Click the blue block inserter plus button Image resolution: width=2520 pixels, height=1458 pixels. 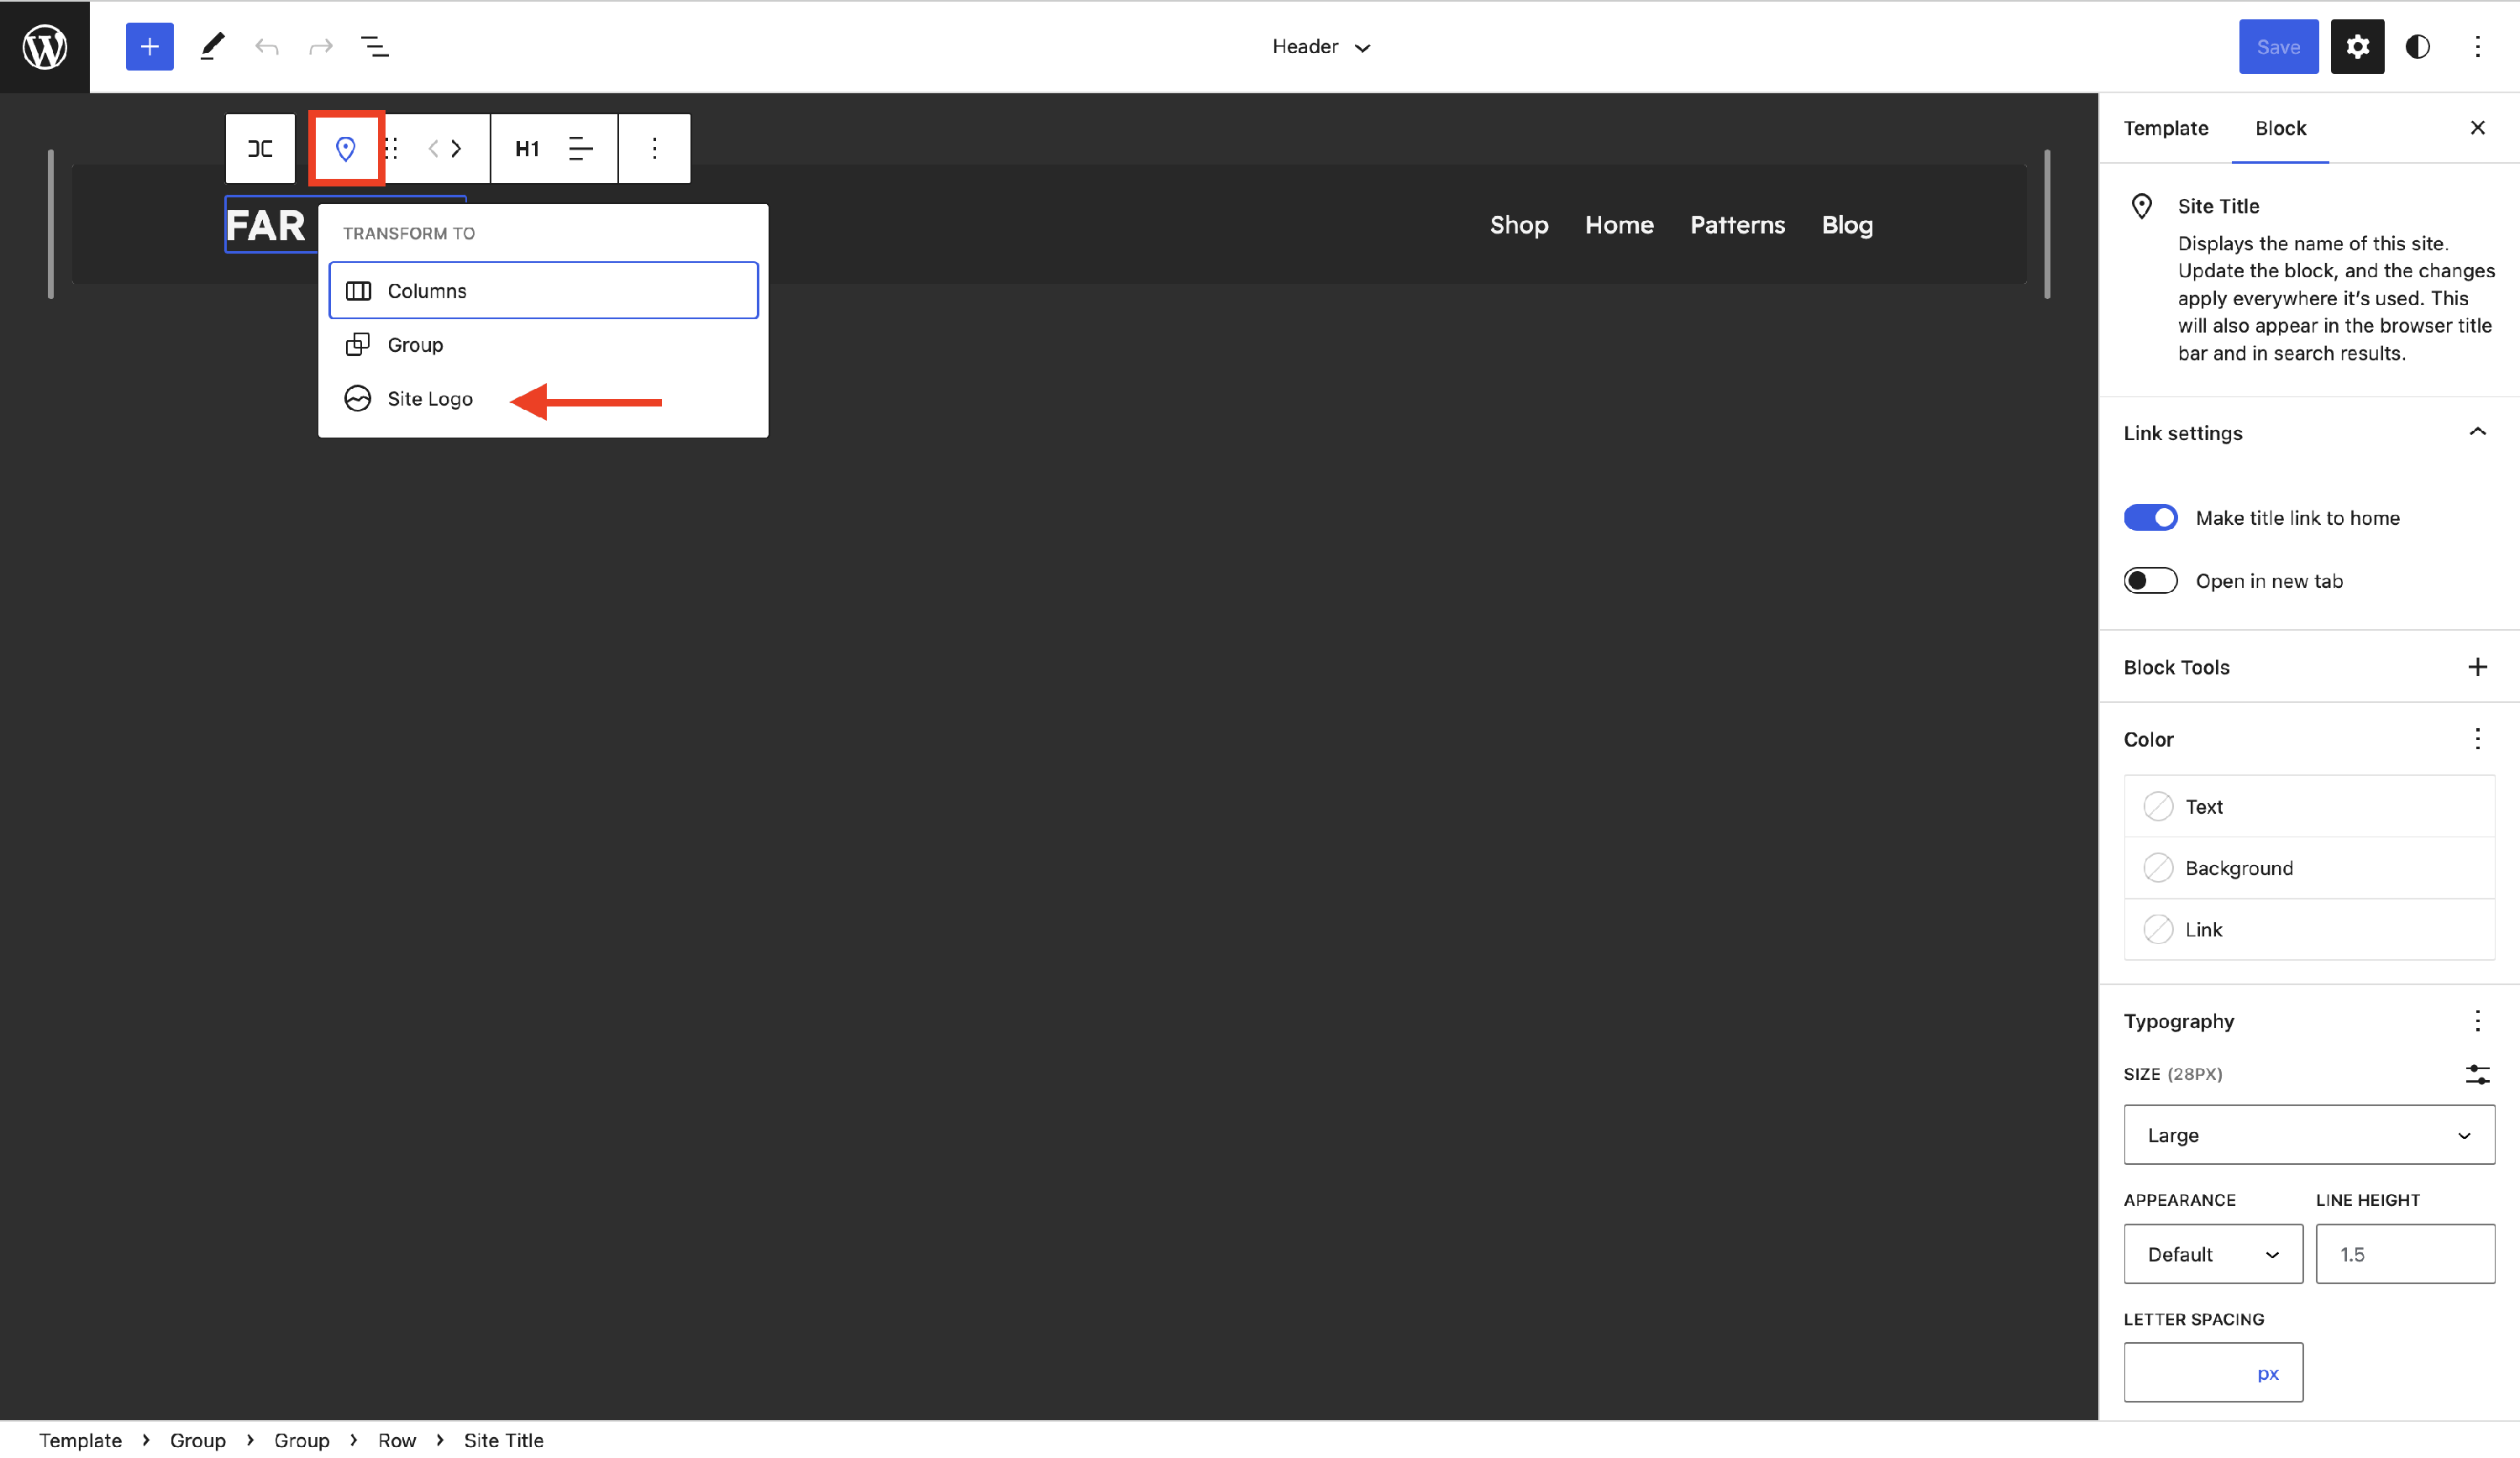[x=149, y=46]
